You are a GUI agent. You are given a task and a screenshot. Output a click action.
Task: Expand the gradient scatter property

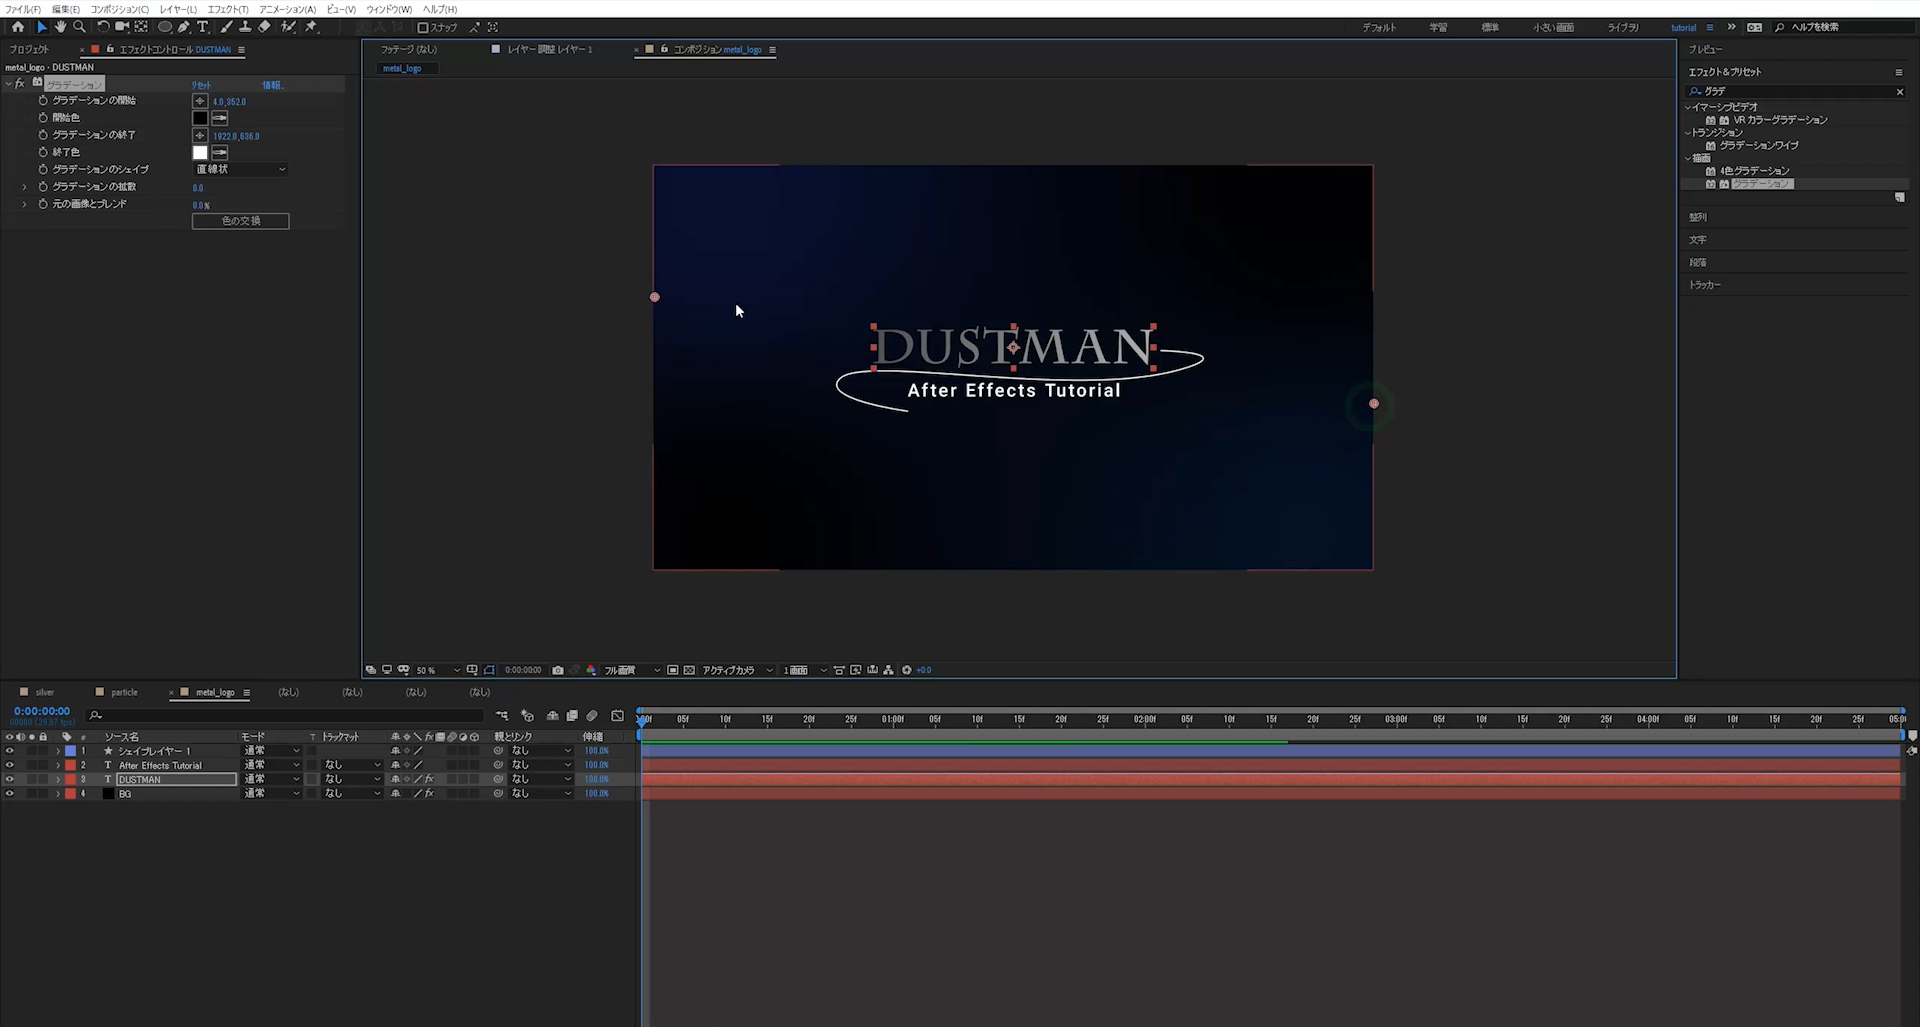point(24,187)
